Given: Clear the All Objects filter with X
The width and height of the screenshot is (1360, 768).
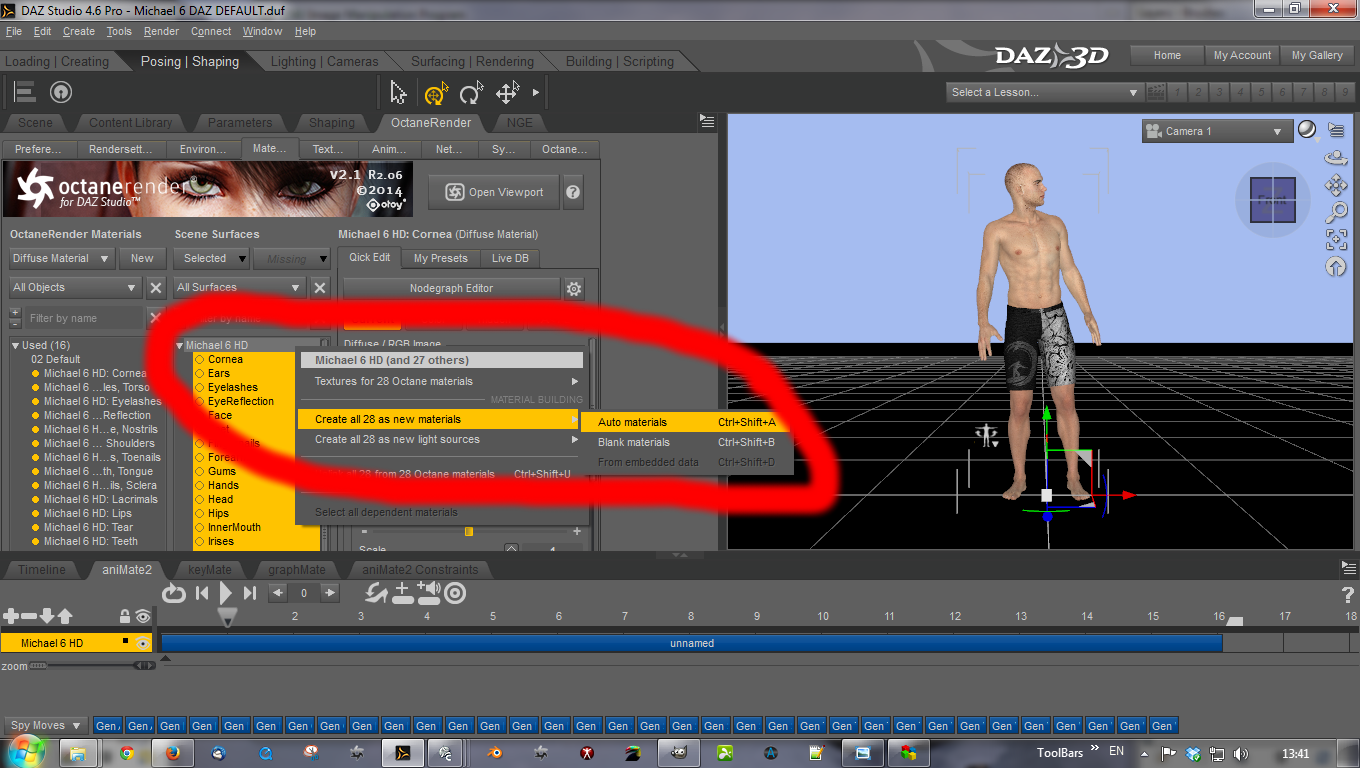Looking at the screenshot, I should coord(156,288).
